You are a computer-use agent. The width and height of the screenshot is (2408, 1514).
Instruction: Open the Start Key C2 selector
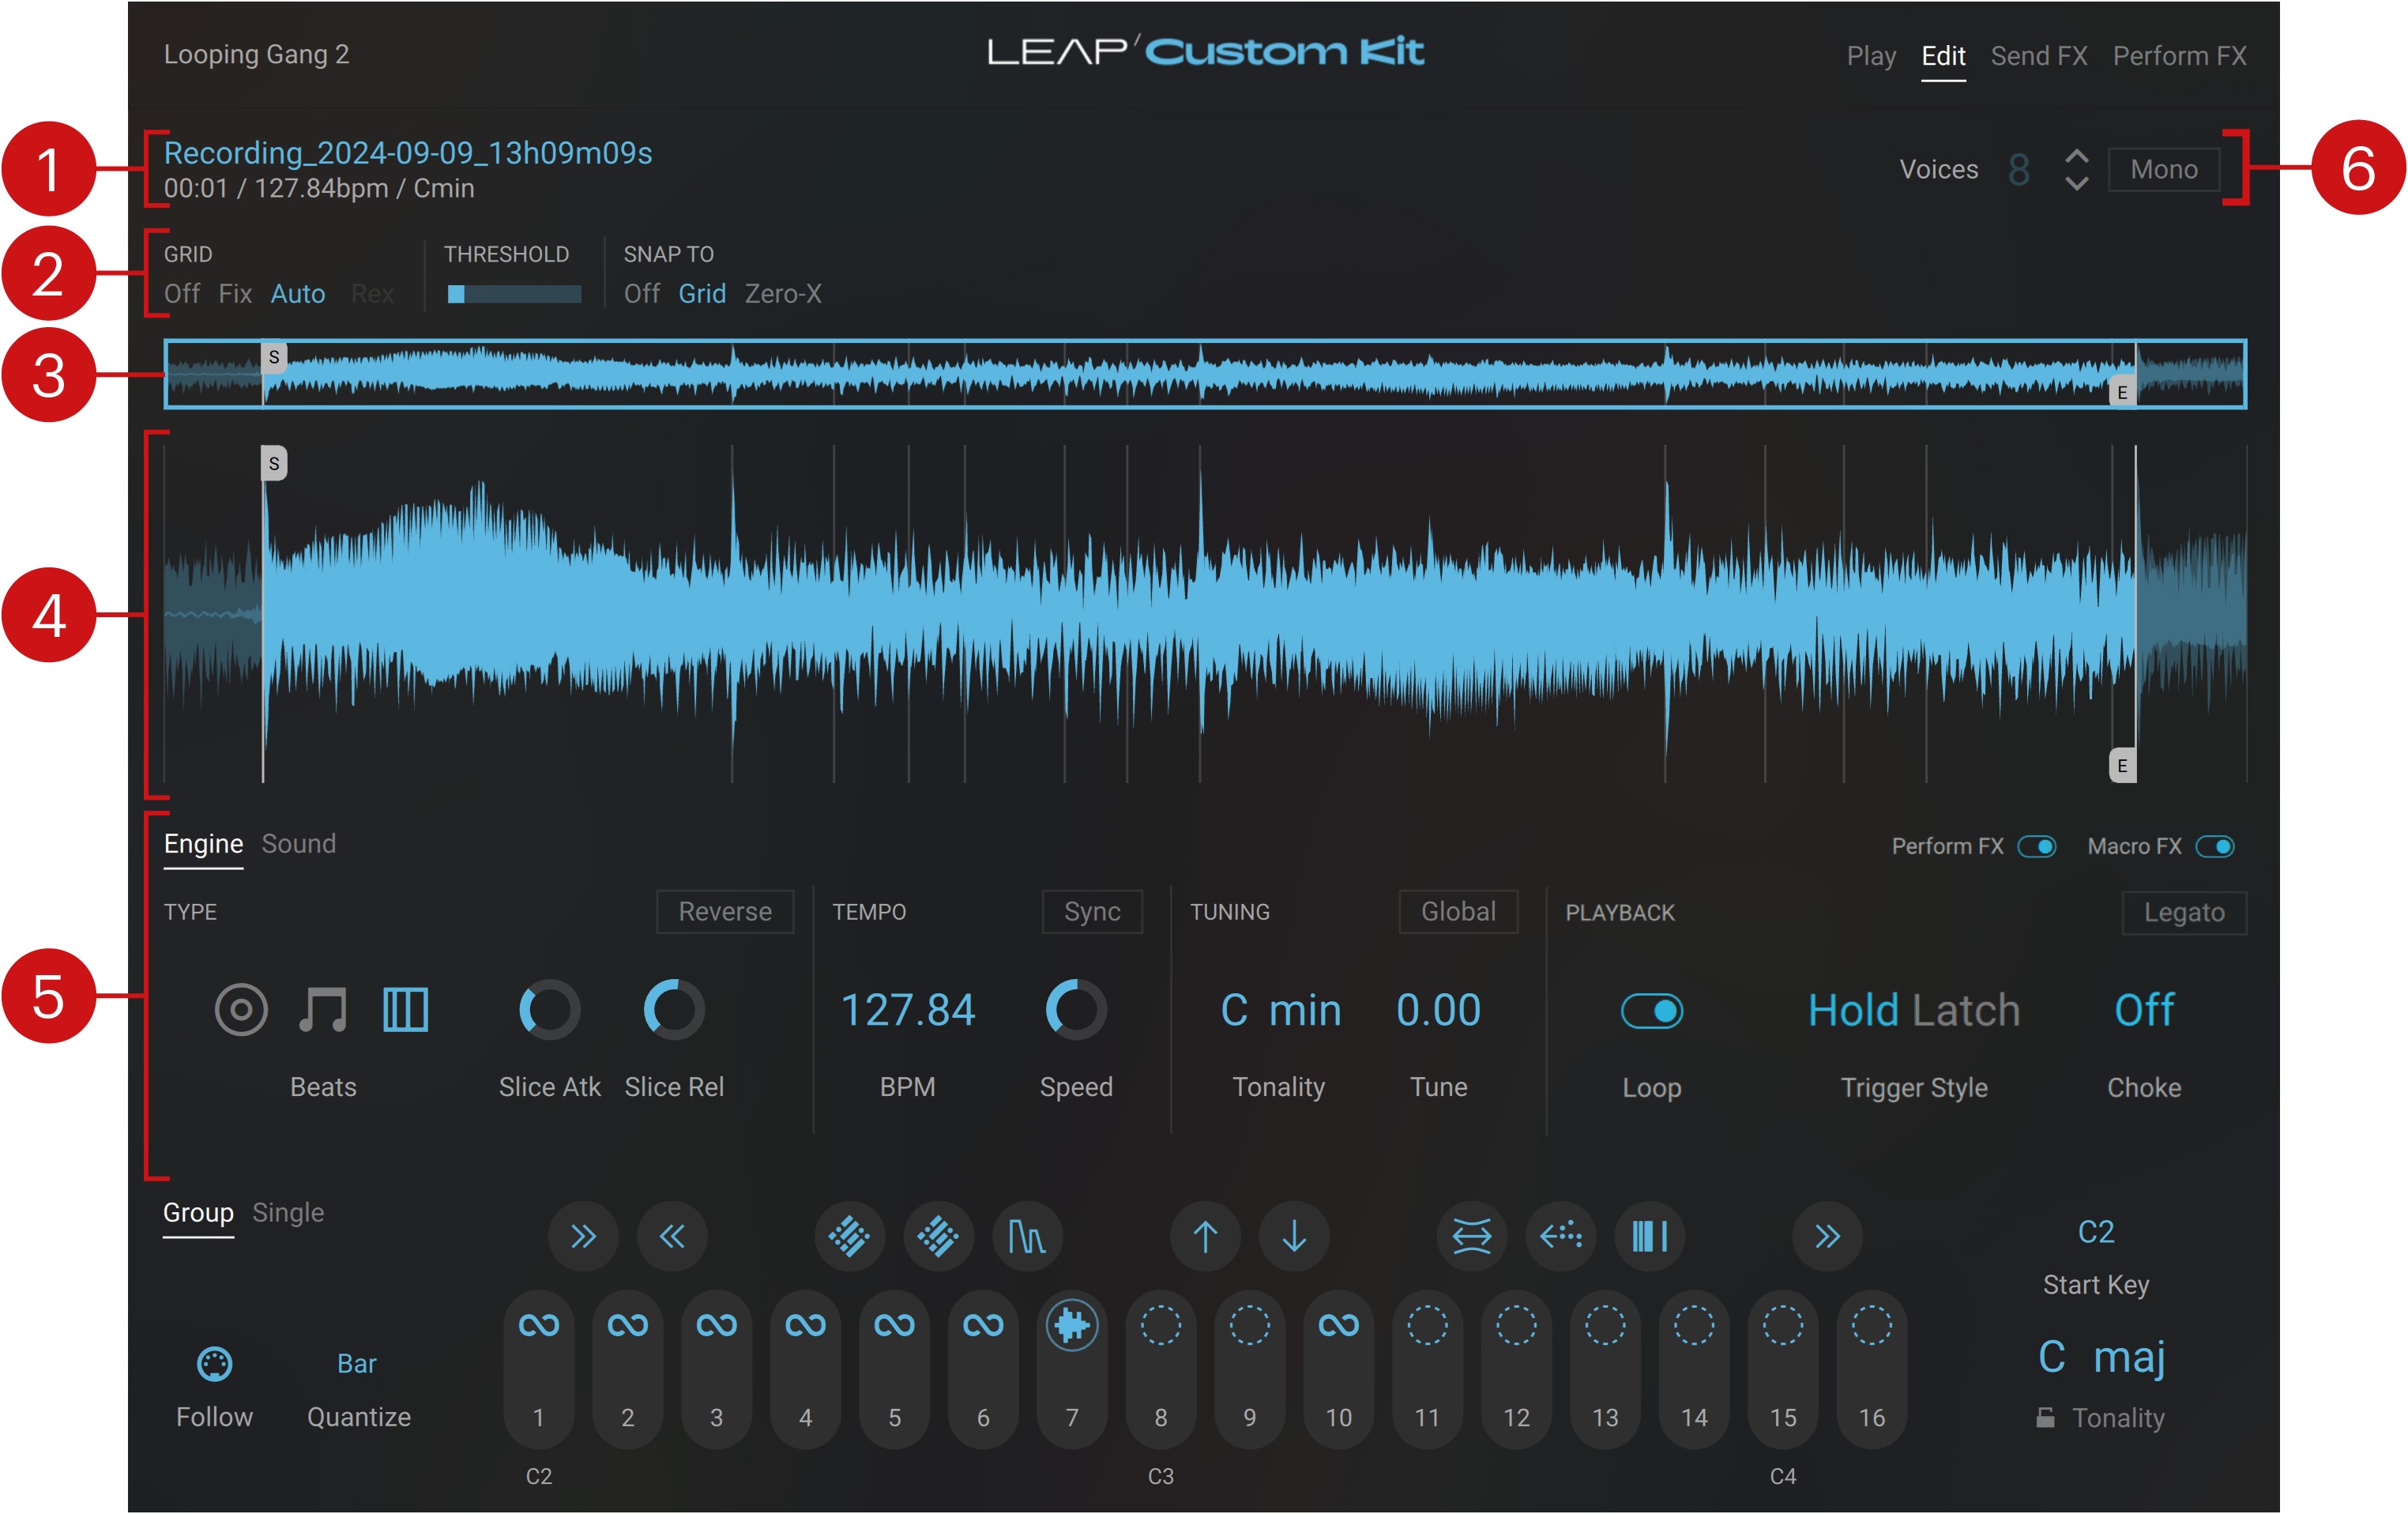(x=2096, y=1232)
